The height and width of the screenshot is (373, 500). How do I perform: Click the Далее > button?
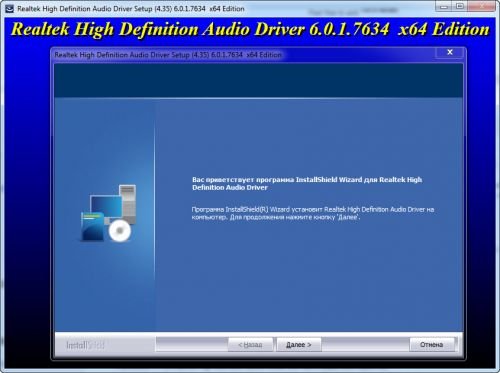pyautogui.click(x=299, y=344)
